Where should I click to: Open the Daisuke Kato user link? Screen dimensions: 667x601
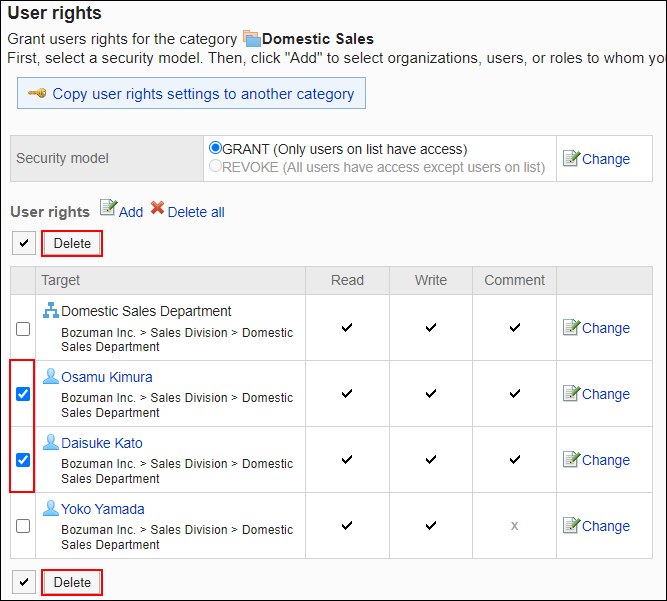pyautogui.click(x=102, y=443)
